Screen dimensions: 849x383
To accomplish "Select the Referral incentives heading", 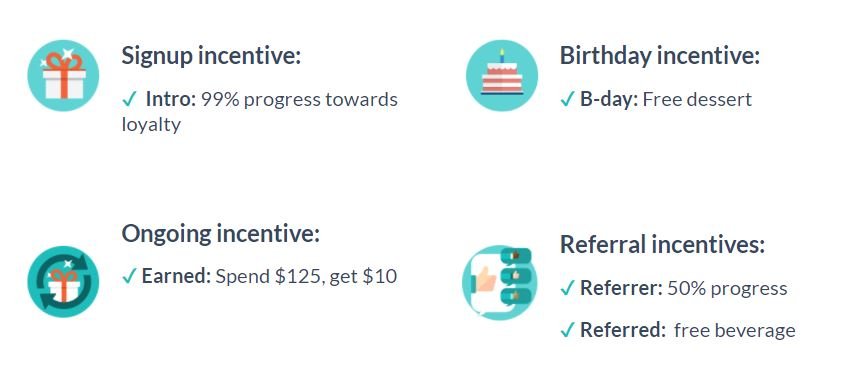I will click(662, 244).
